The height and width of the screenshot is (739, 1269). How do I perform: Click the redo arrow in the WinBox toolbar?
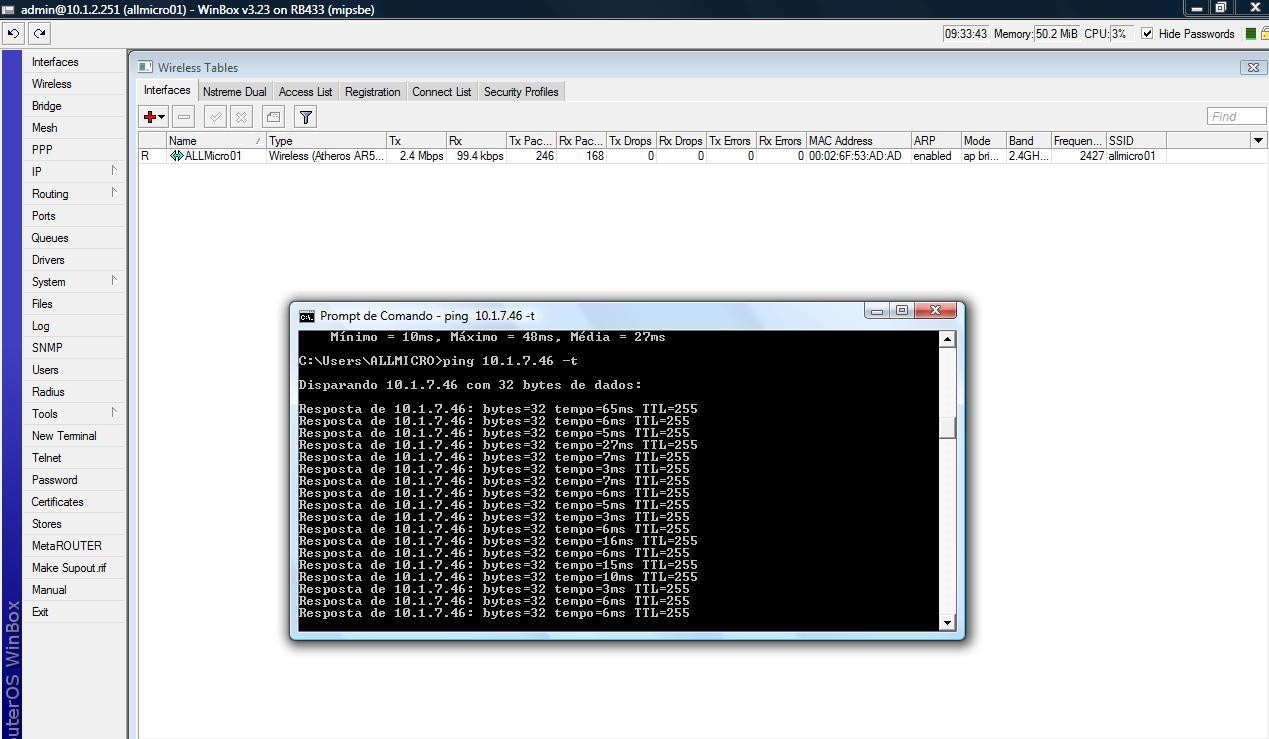click(39, 33)
